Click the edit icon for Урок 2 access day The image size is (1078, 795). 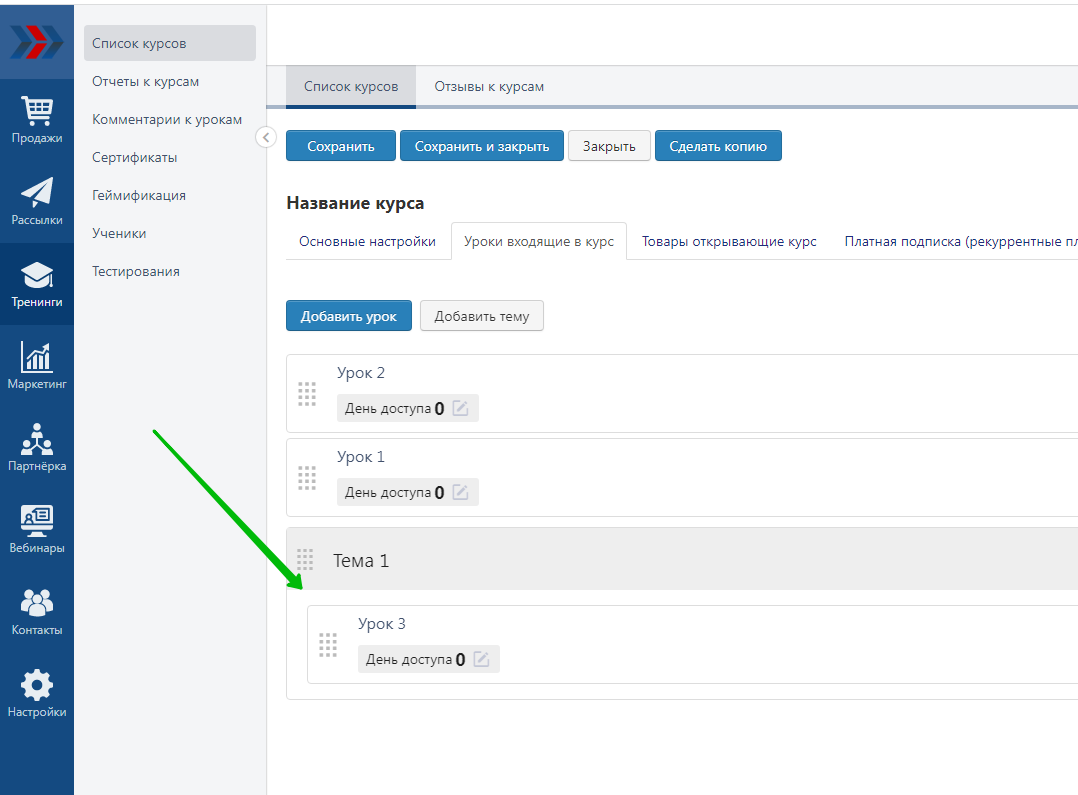coord(460,408)
